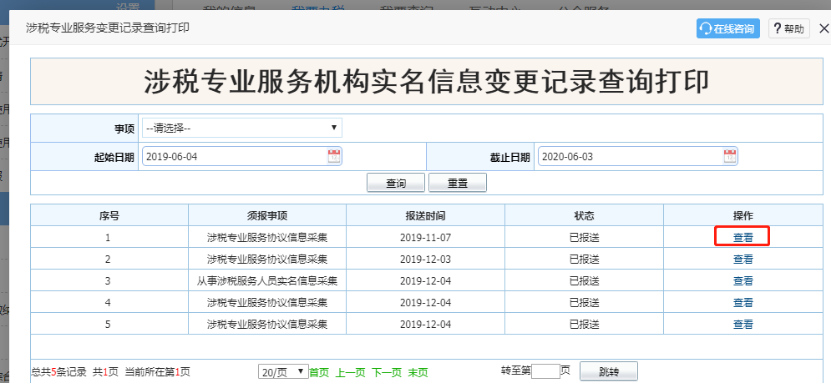Viewport: 831px width, 384px height.
Task: Click 查看 link in row 1
Action: tap(742, 238)
